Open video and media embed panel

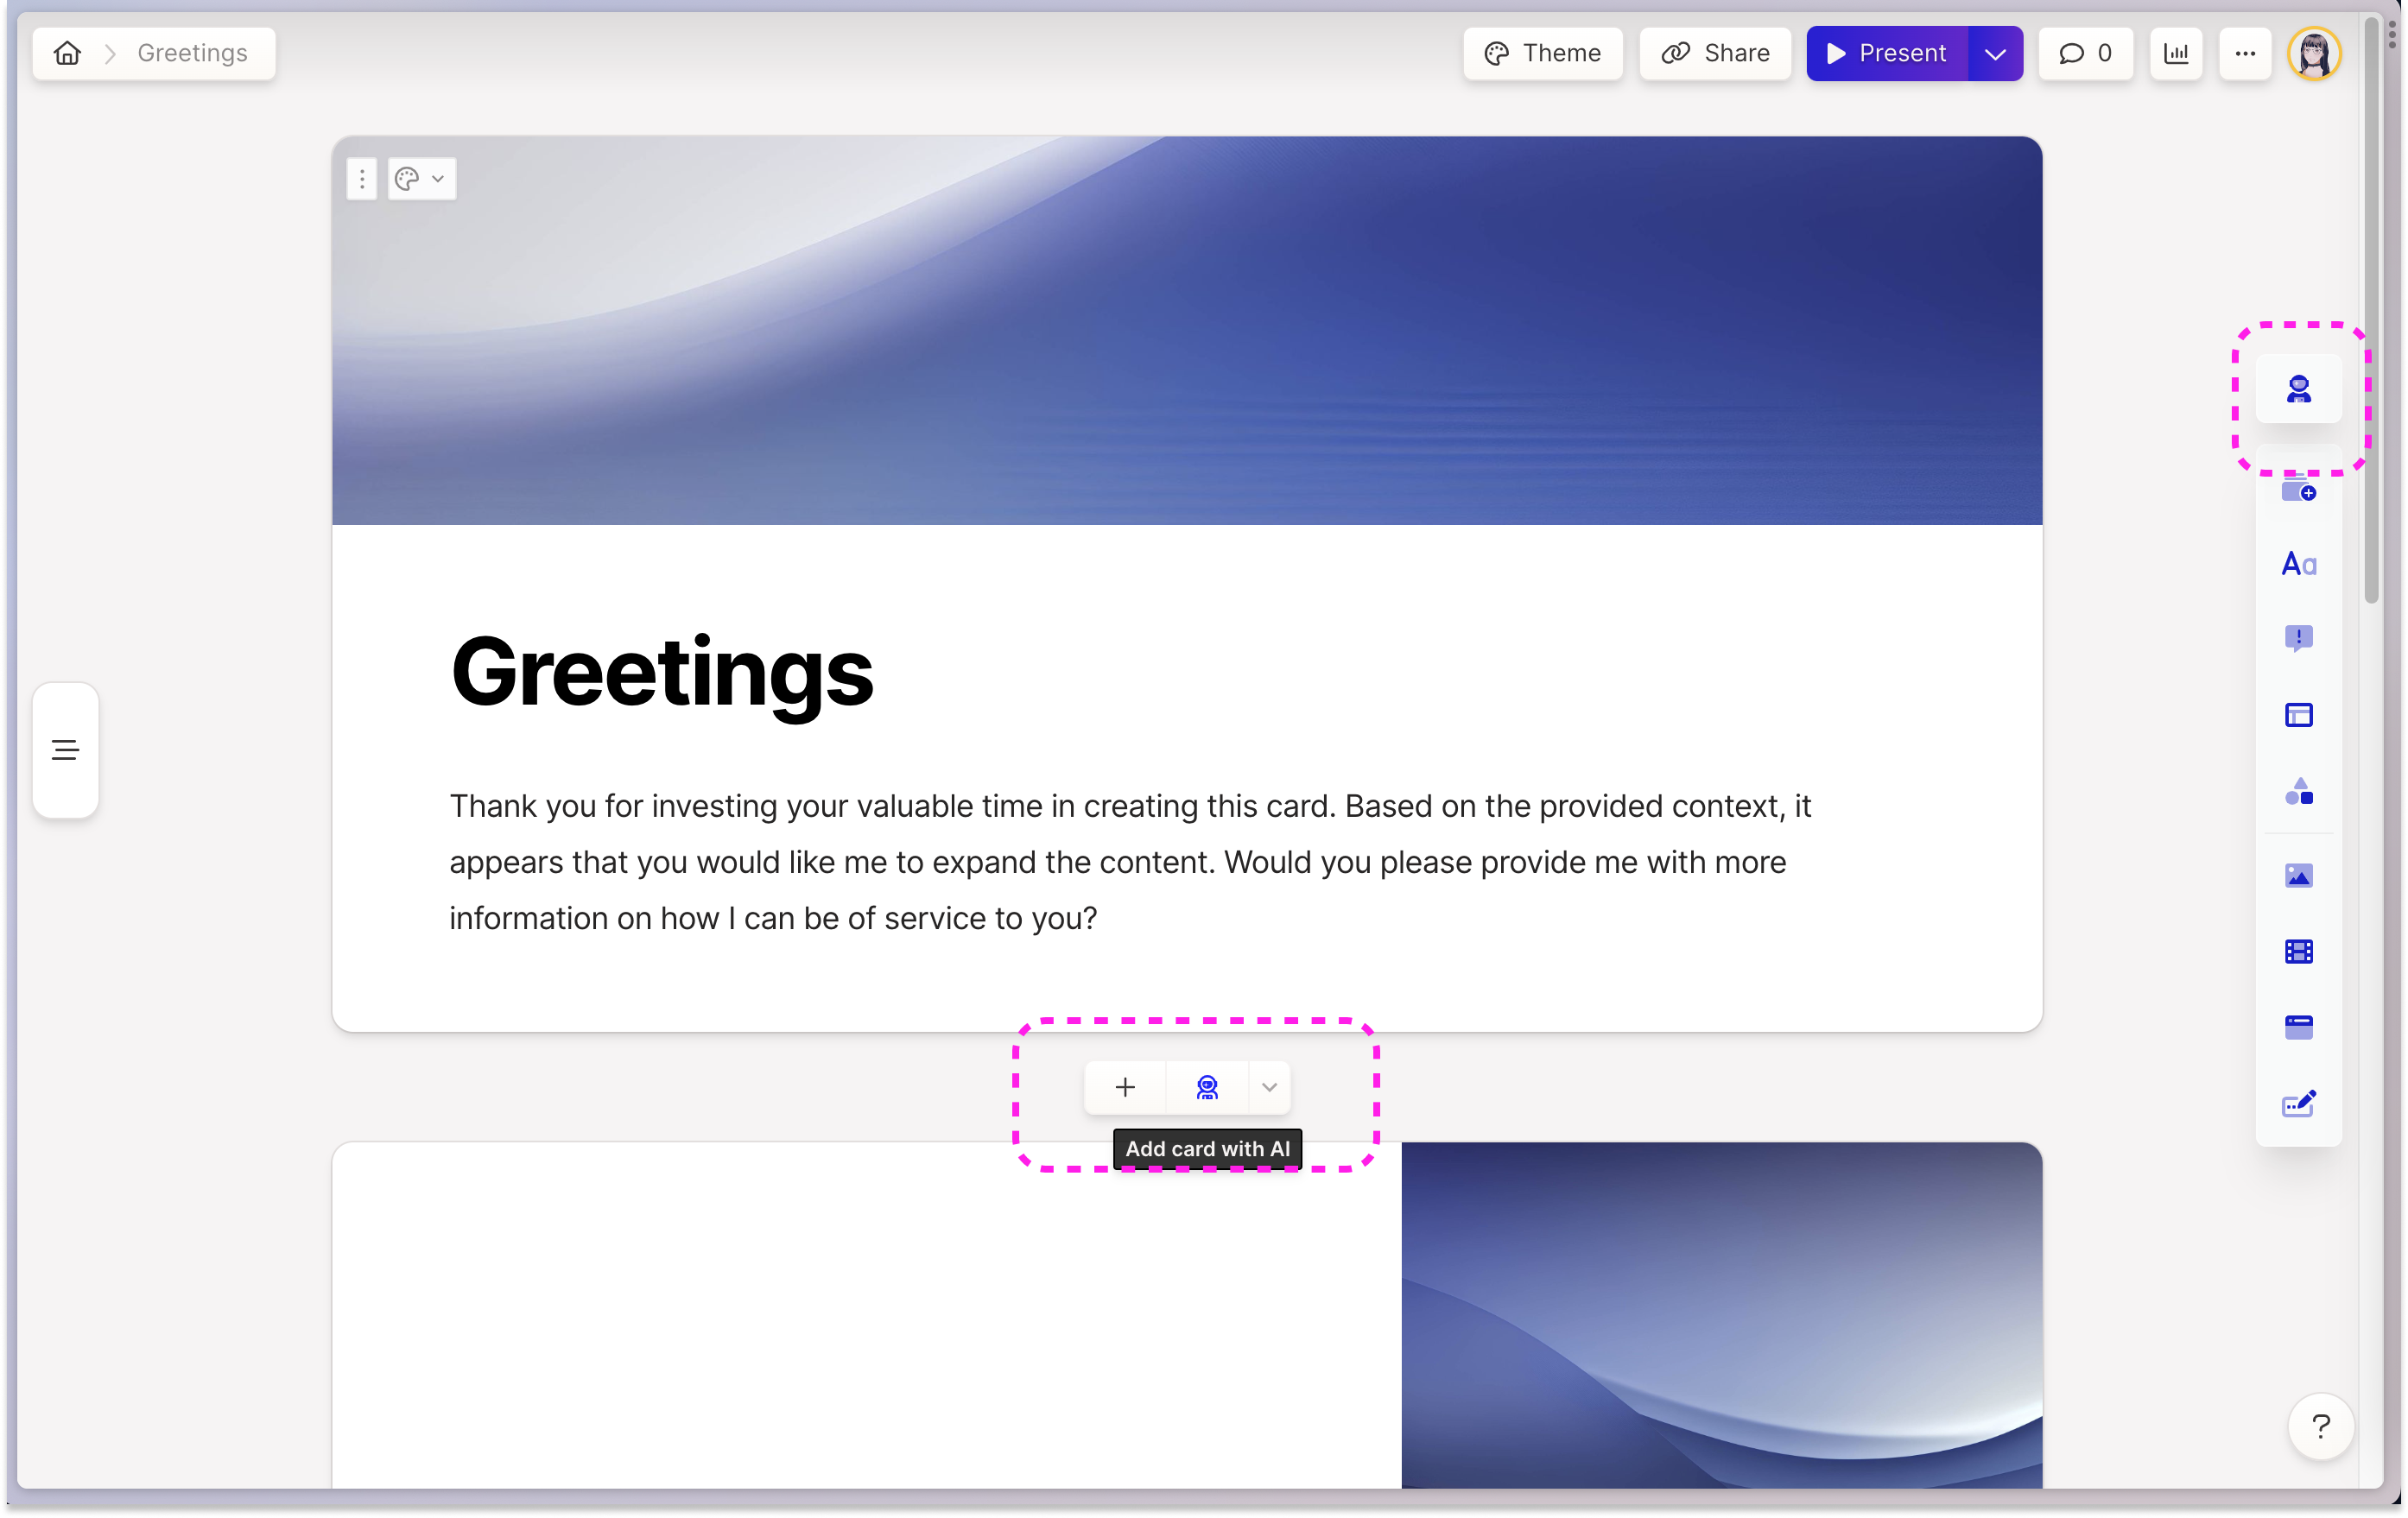(2298, 951)
